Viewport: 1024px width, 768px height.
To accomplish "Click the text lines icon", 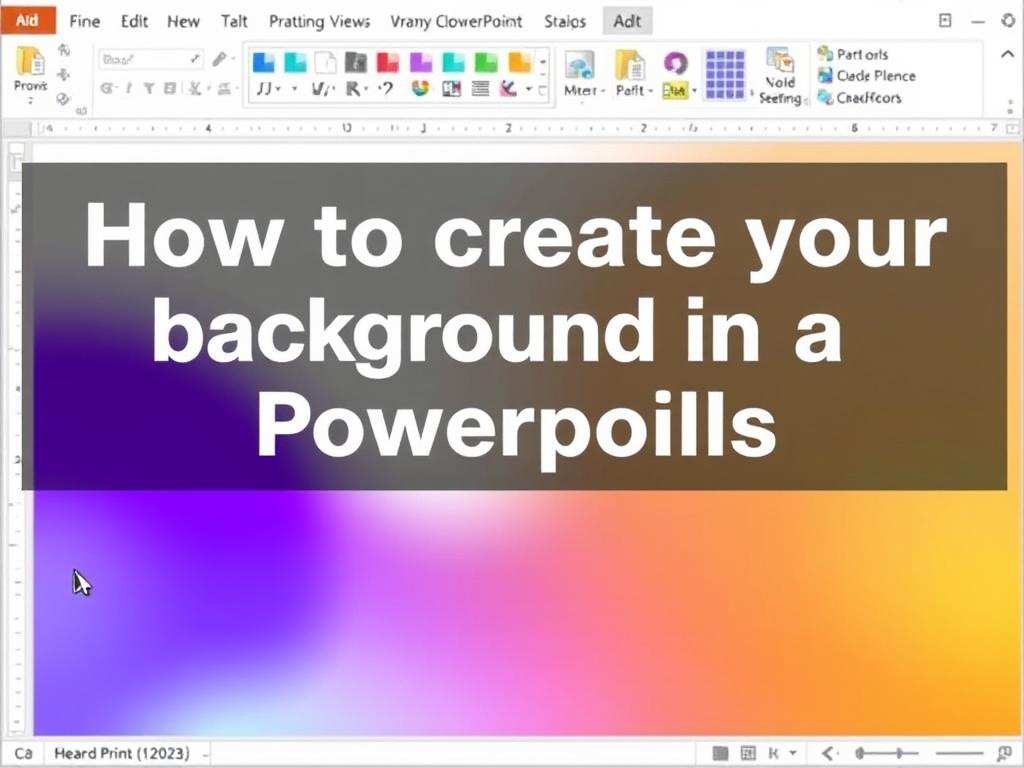I will tap(481, 88).
